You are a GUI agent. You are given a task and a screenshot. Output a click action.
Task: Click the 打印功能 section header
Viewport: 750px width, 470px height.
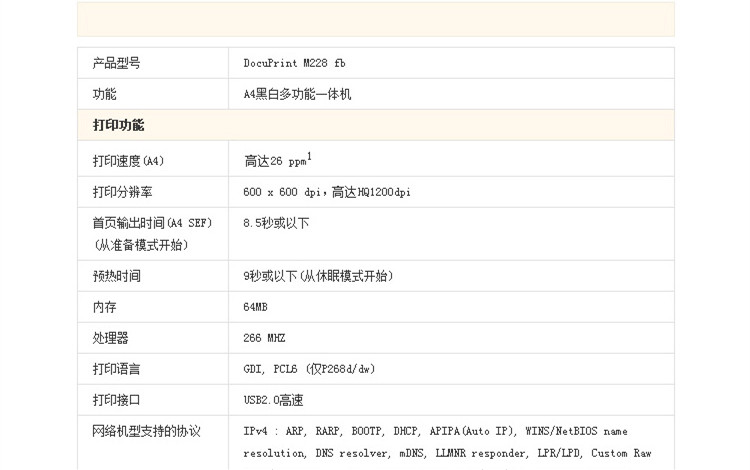118,126
